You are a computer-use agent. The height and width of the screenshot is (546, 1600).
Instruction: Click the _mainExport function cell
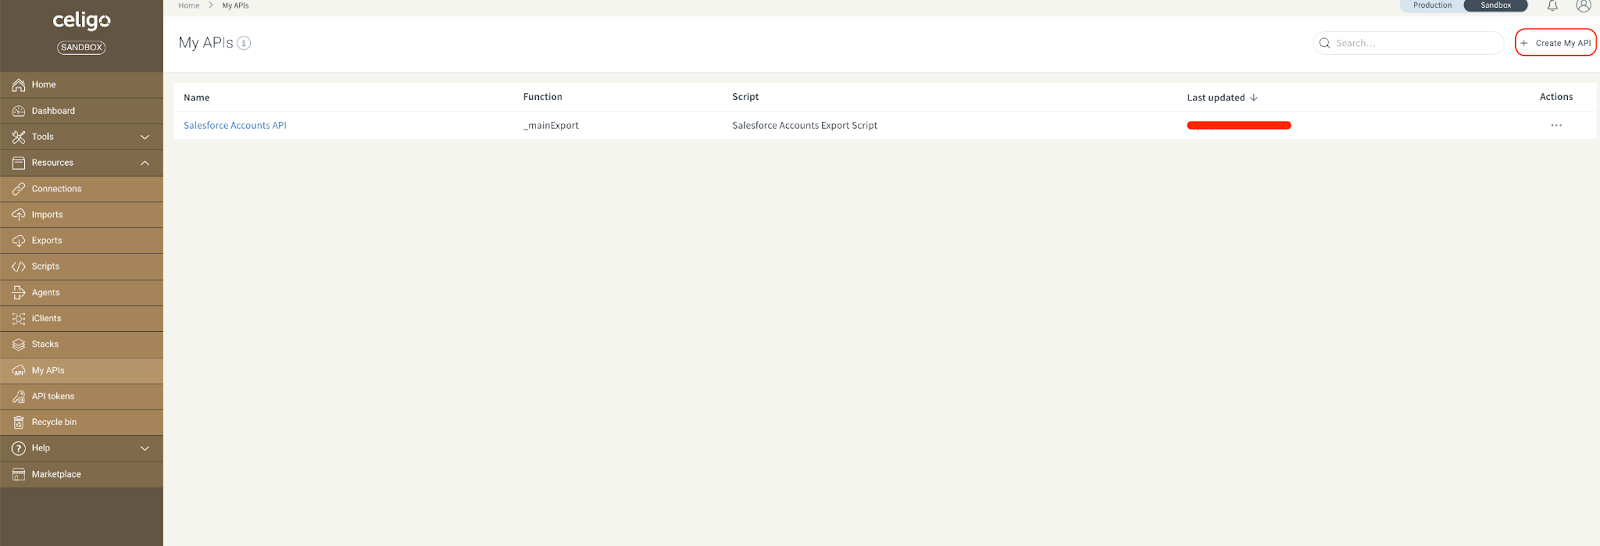point(551,126)
